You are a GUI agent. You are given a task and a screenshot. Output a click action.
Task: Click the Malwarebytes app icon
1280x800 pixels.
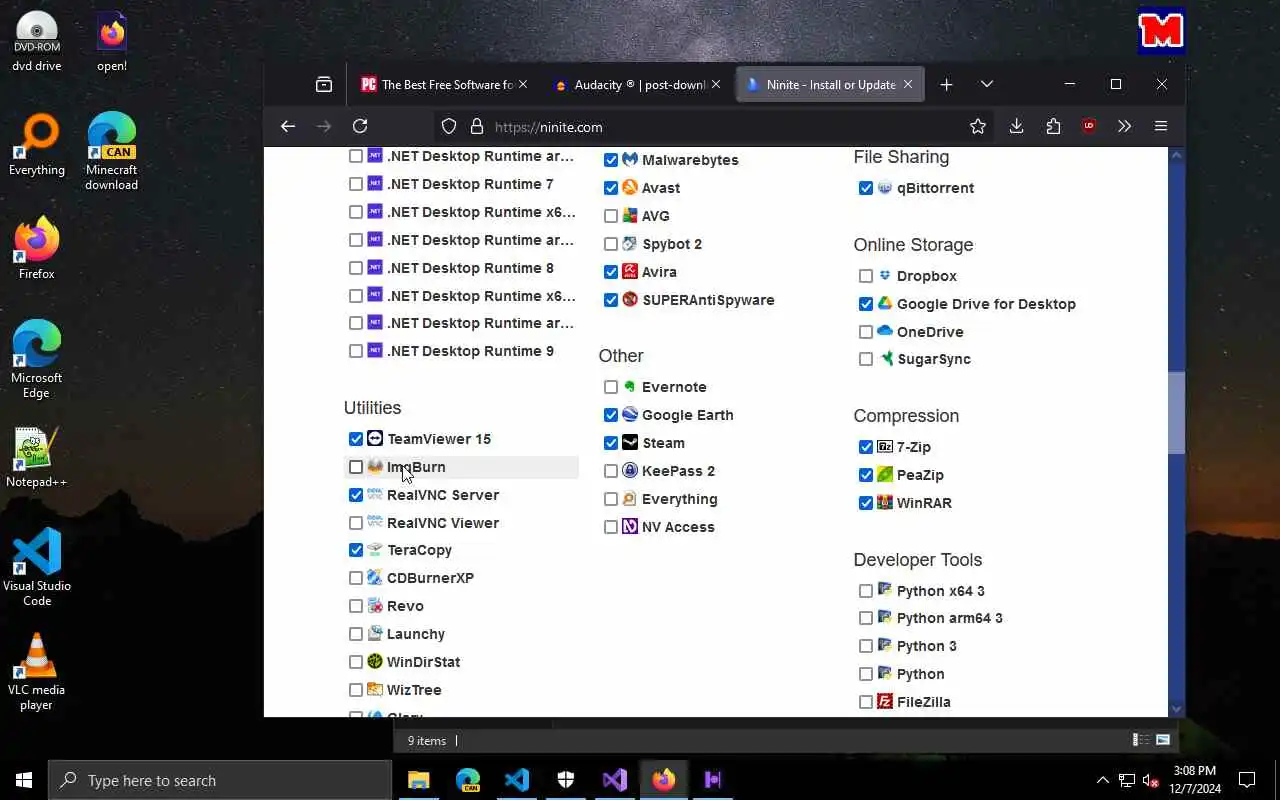[630, 160]
